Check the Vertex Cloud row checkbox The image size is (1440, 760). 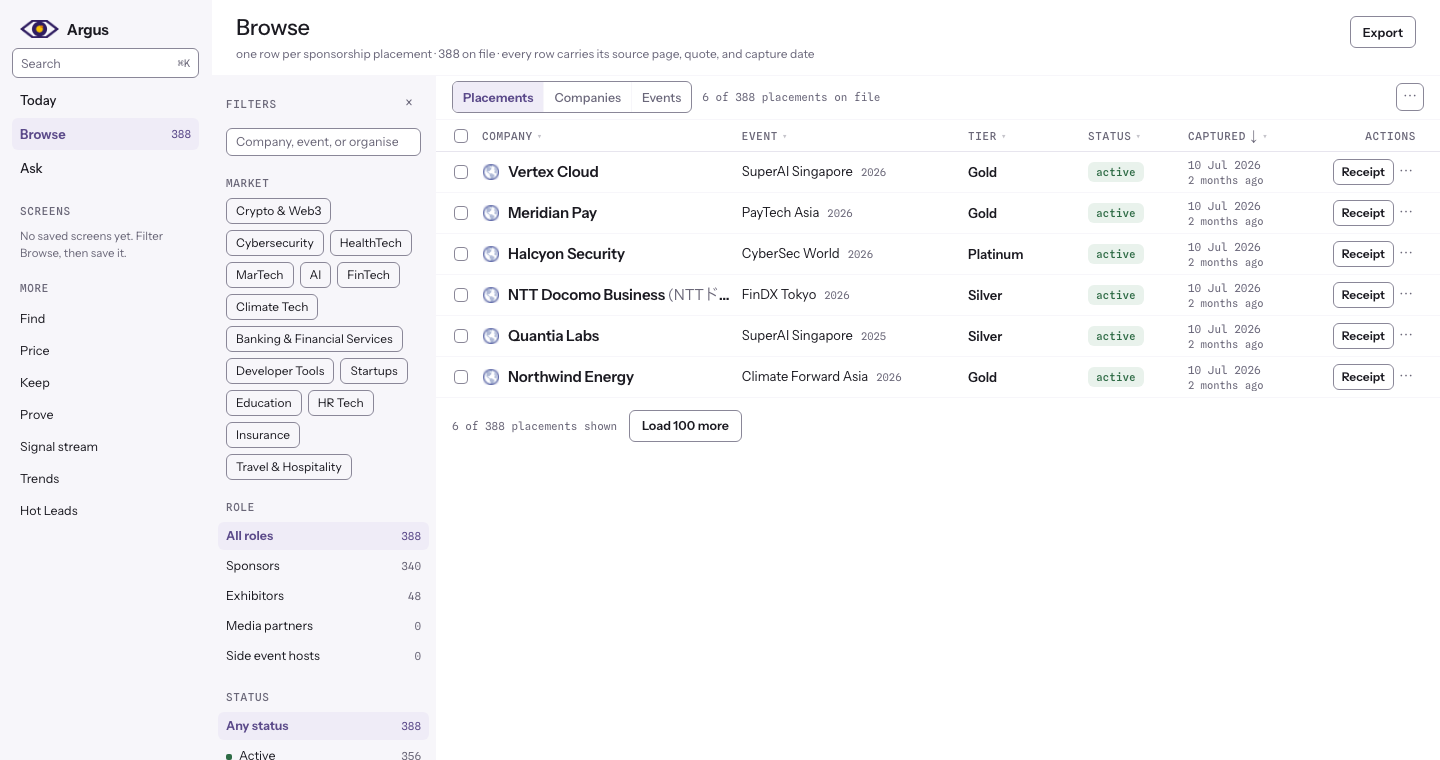pyautogui.click(x=461, y=172)
